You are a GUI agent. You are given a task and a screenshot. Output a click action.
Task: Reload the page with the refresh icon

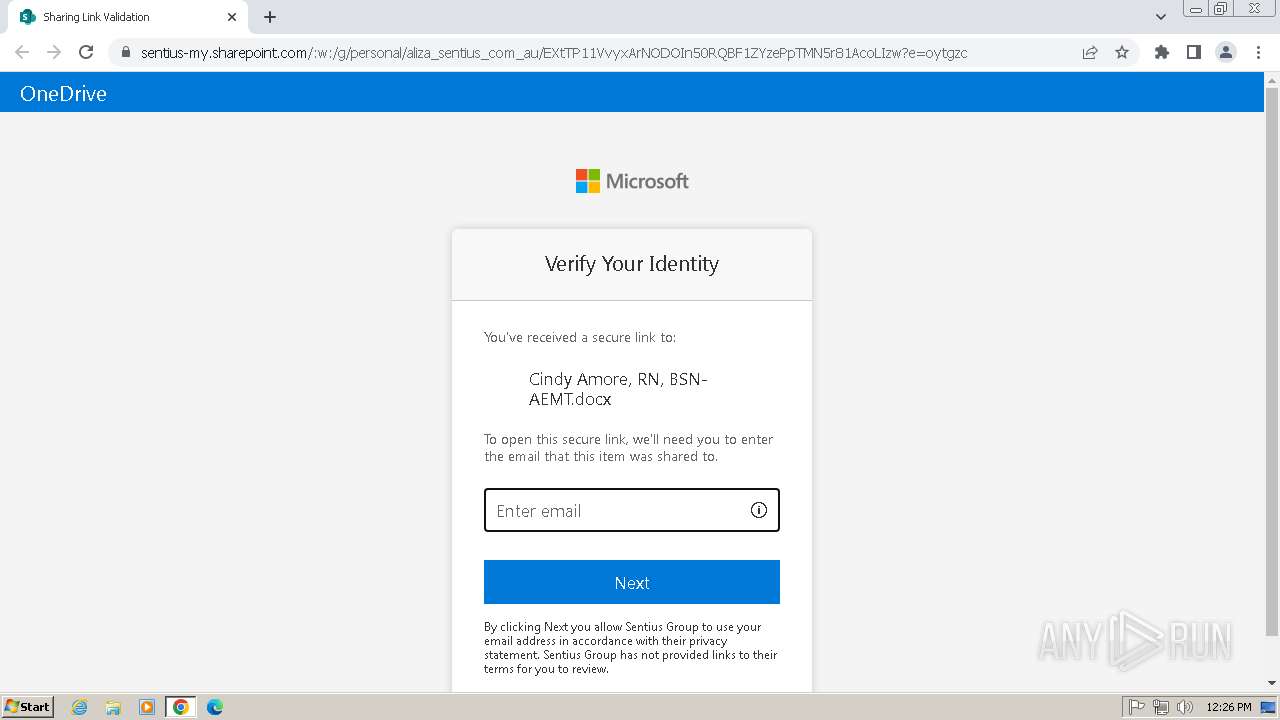pyautogui.click(x=86, y=52)
